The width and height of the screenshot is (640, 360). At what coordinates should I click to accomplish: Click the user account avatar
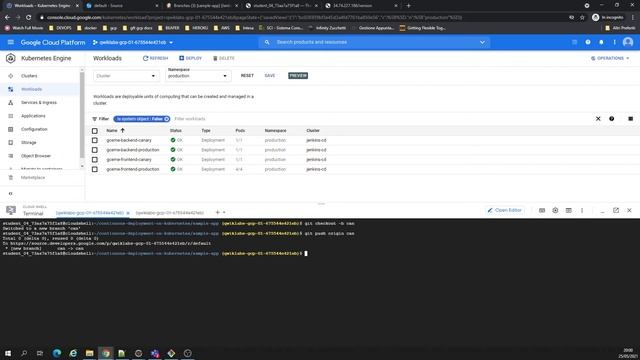628,42
